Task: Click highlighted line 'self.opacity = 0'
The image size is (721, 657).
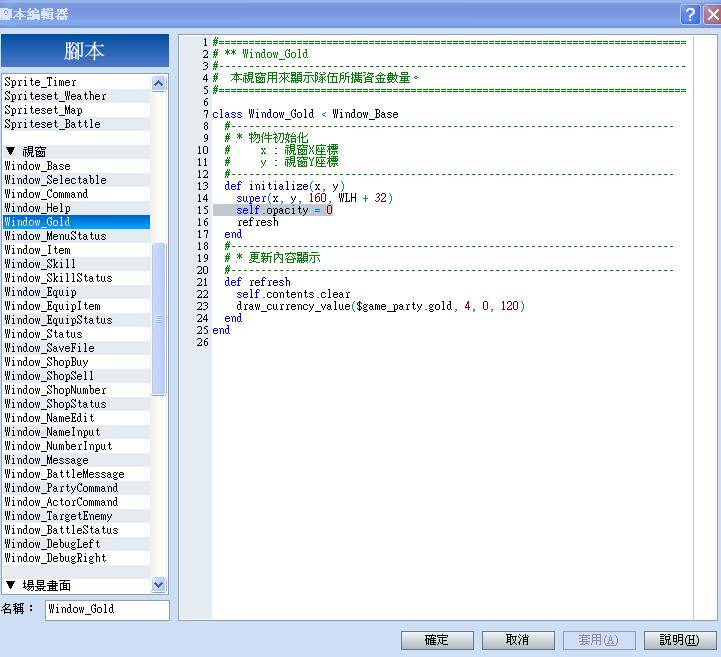Action: (x=284, y=210)
